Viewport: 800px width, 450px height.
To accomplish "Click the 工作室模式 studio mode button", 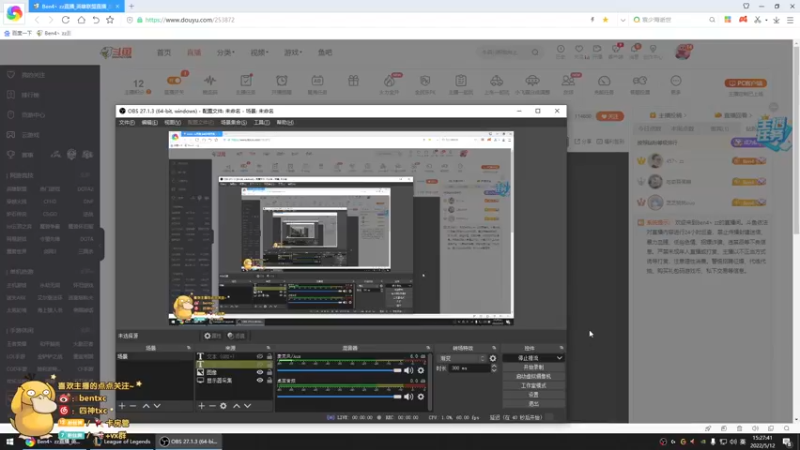I will (x=534, y=386).
